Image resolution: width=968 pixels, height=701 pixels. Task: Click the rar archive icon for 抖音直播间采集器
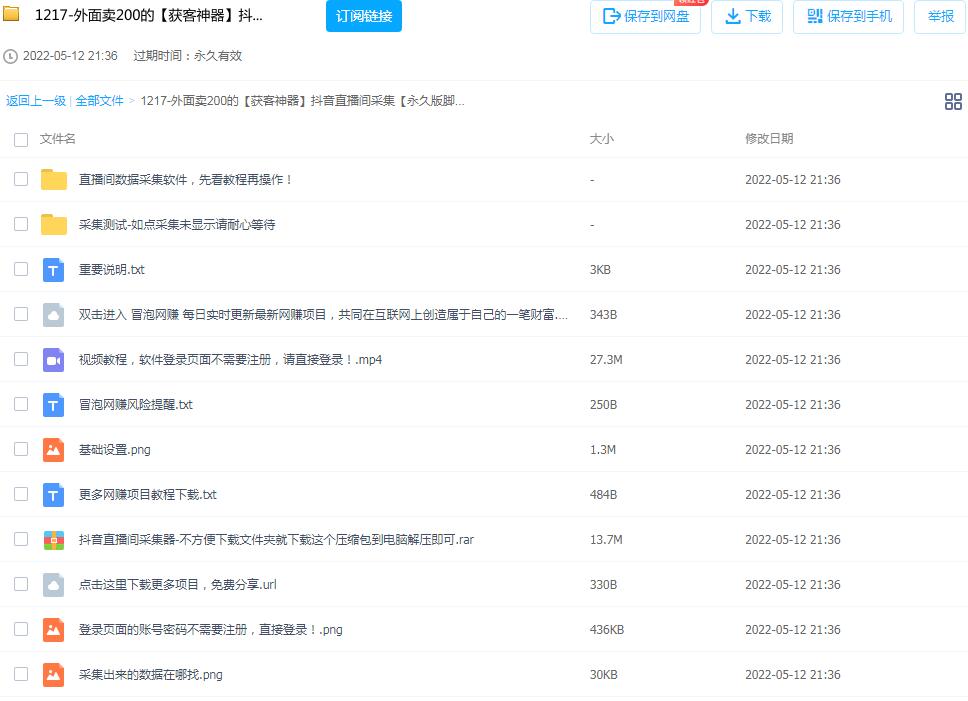(54, 540)
